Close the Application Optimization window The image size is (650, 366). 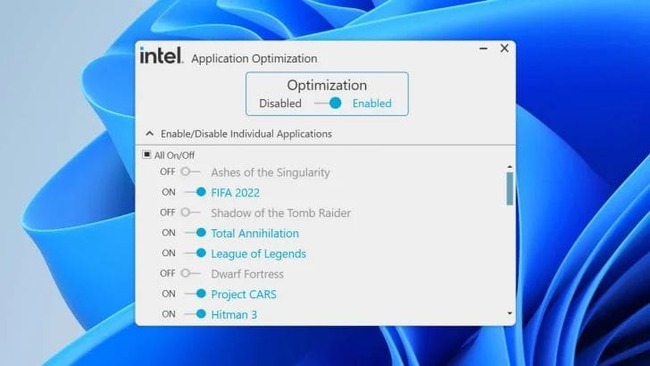(x=504, y=48)
